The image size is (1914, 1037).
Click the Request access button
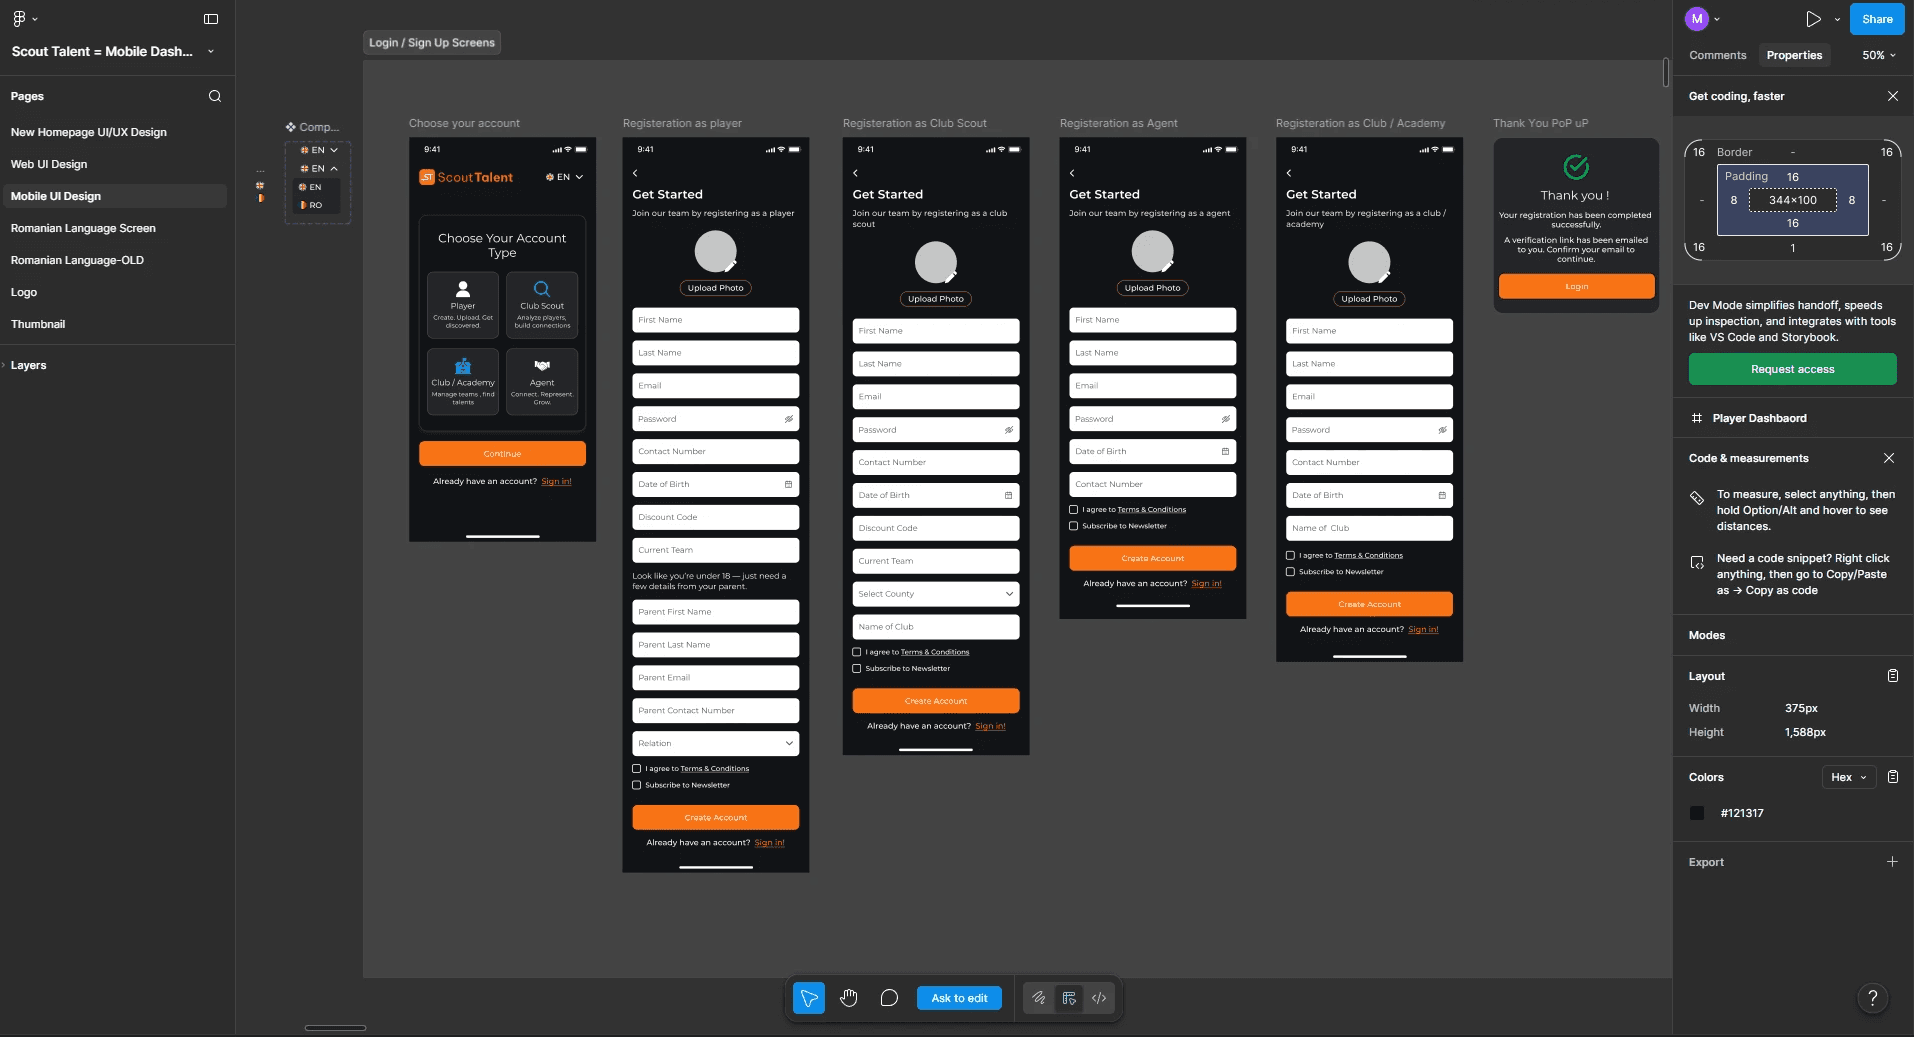[1792, 369]
